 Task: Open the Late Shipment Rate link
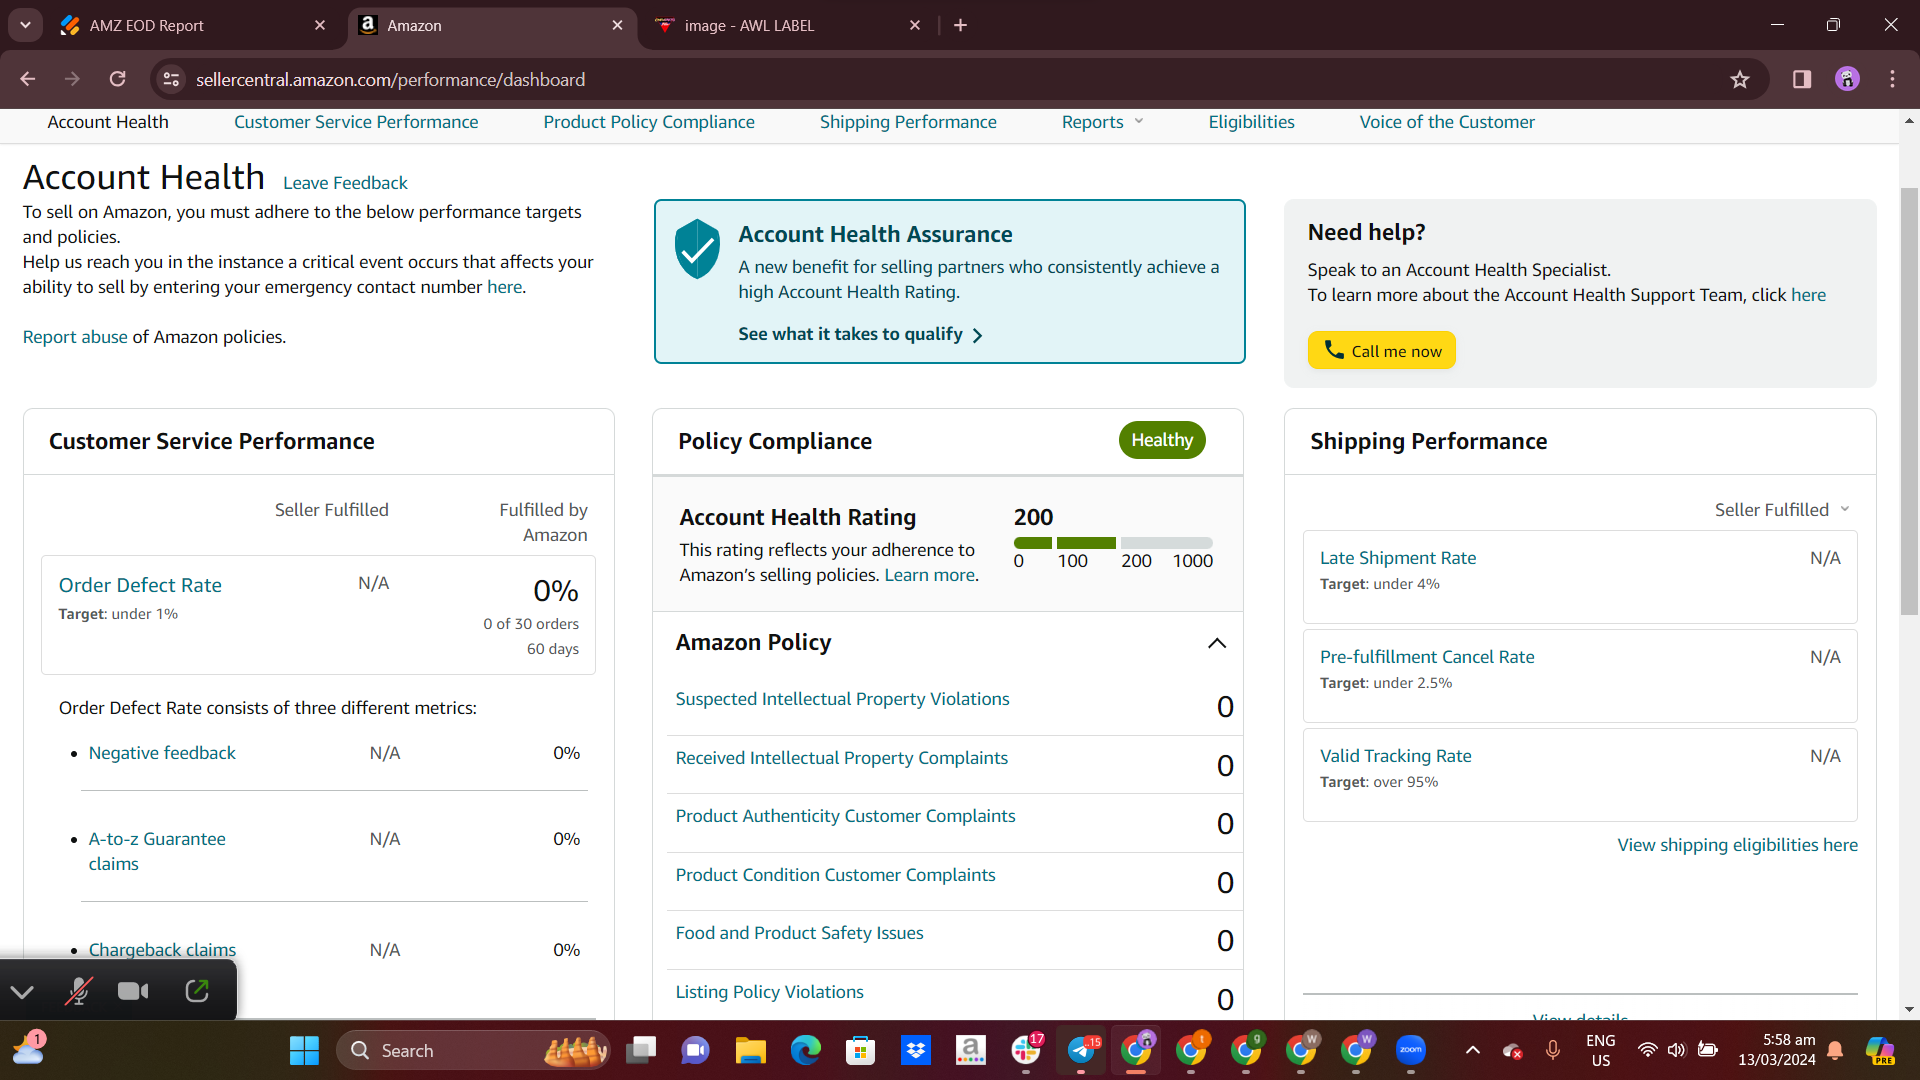click(x=1397, y=558)
